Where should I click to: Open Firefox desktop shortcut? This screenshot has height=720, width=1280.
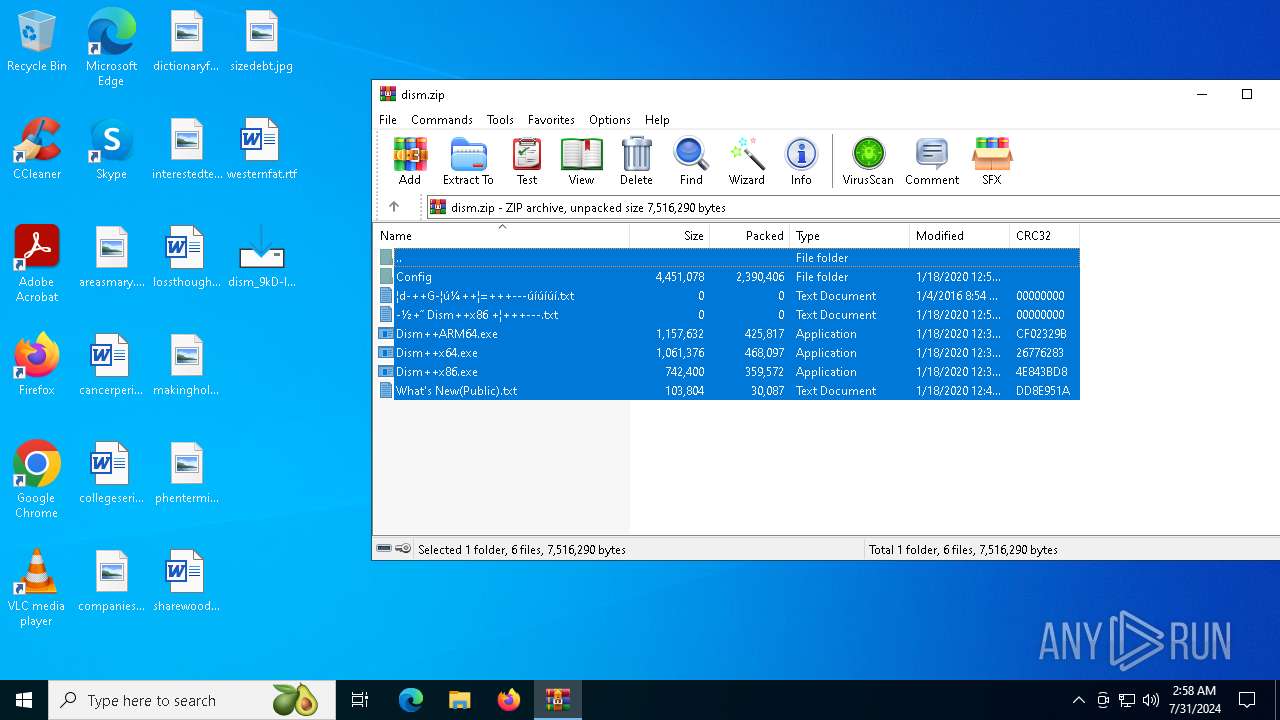(x=37, y=366)
